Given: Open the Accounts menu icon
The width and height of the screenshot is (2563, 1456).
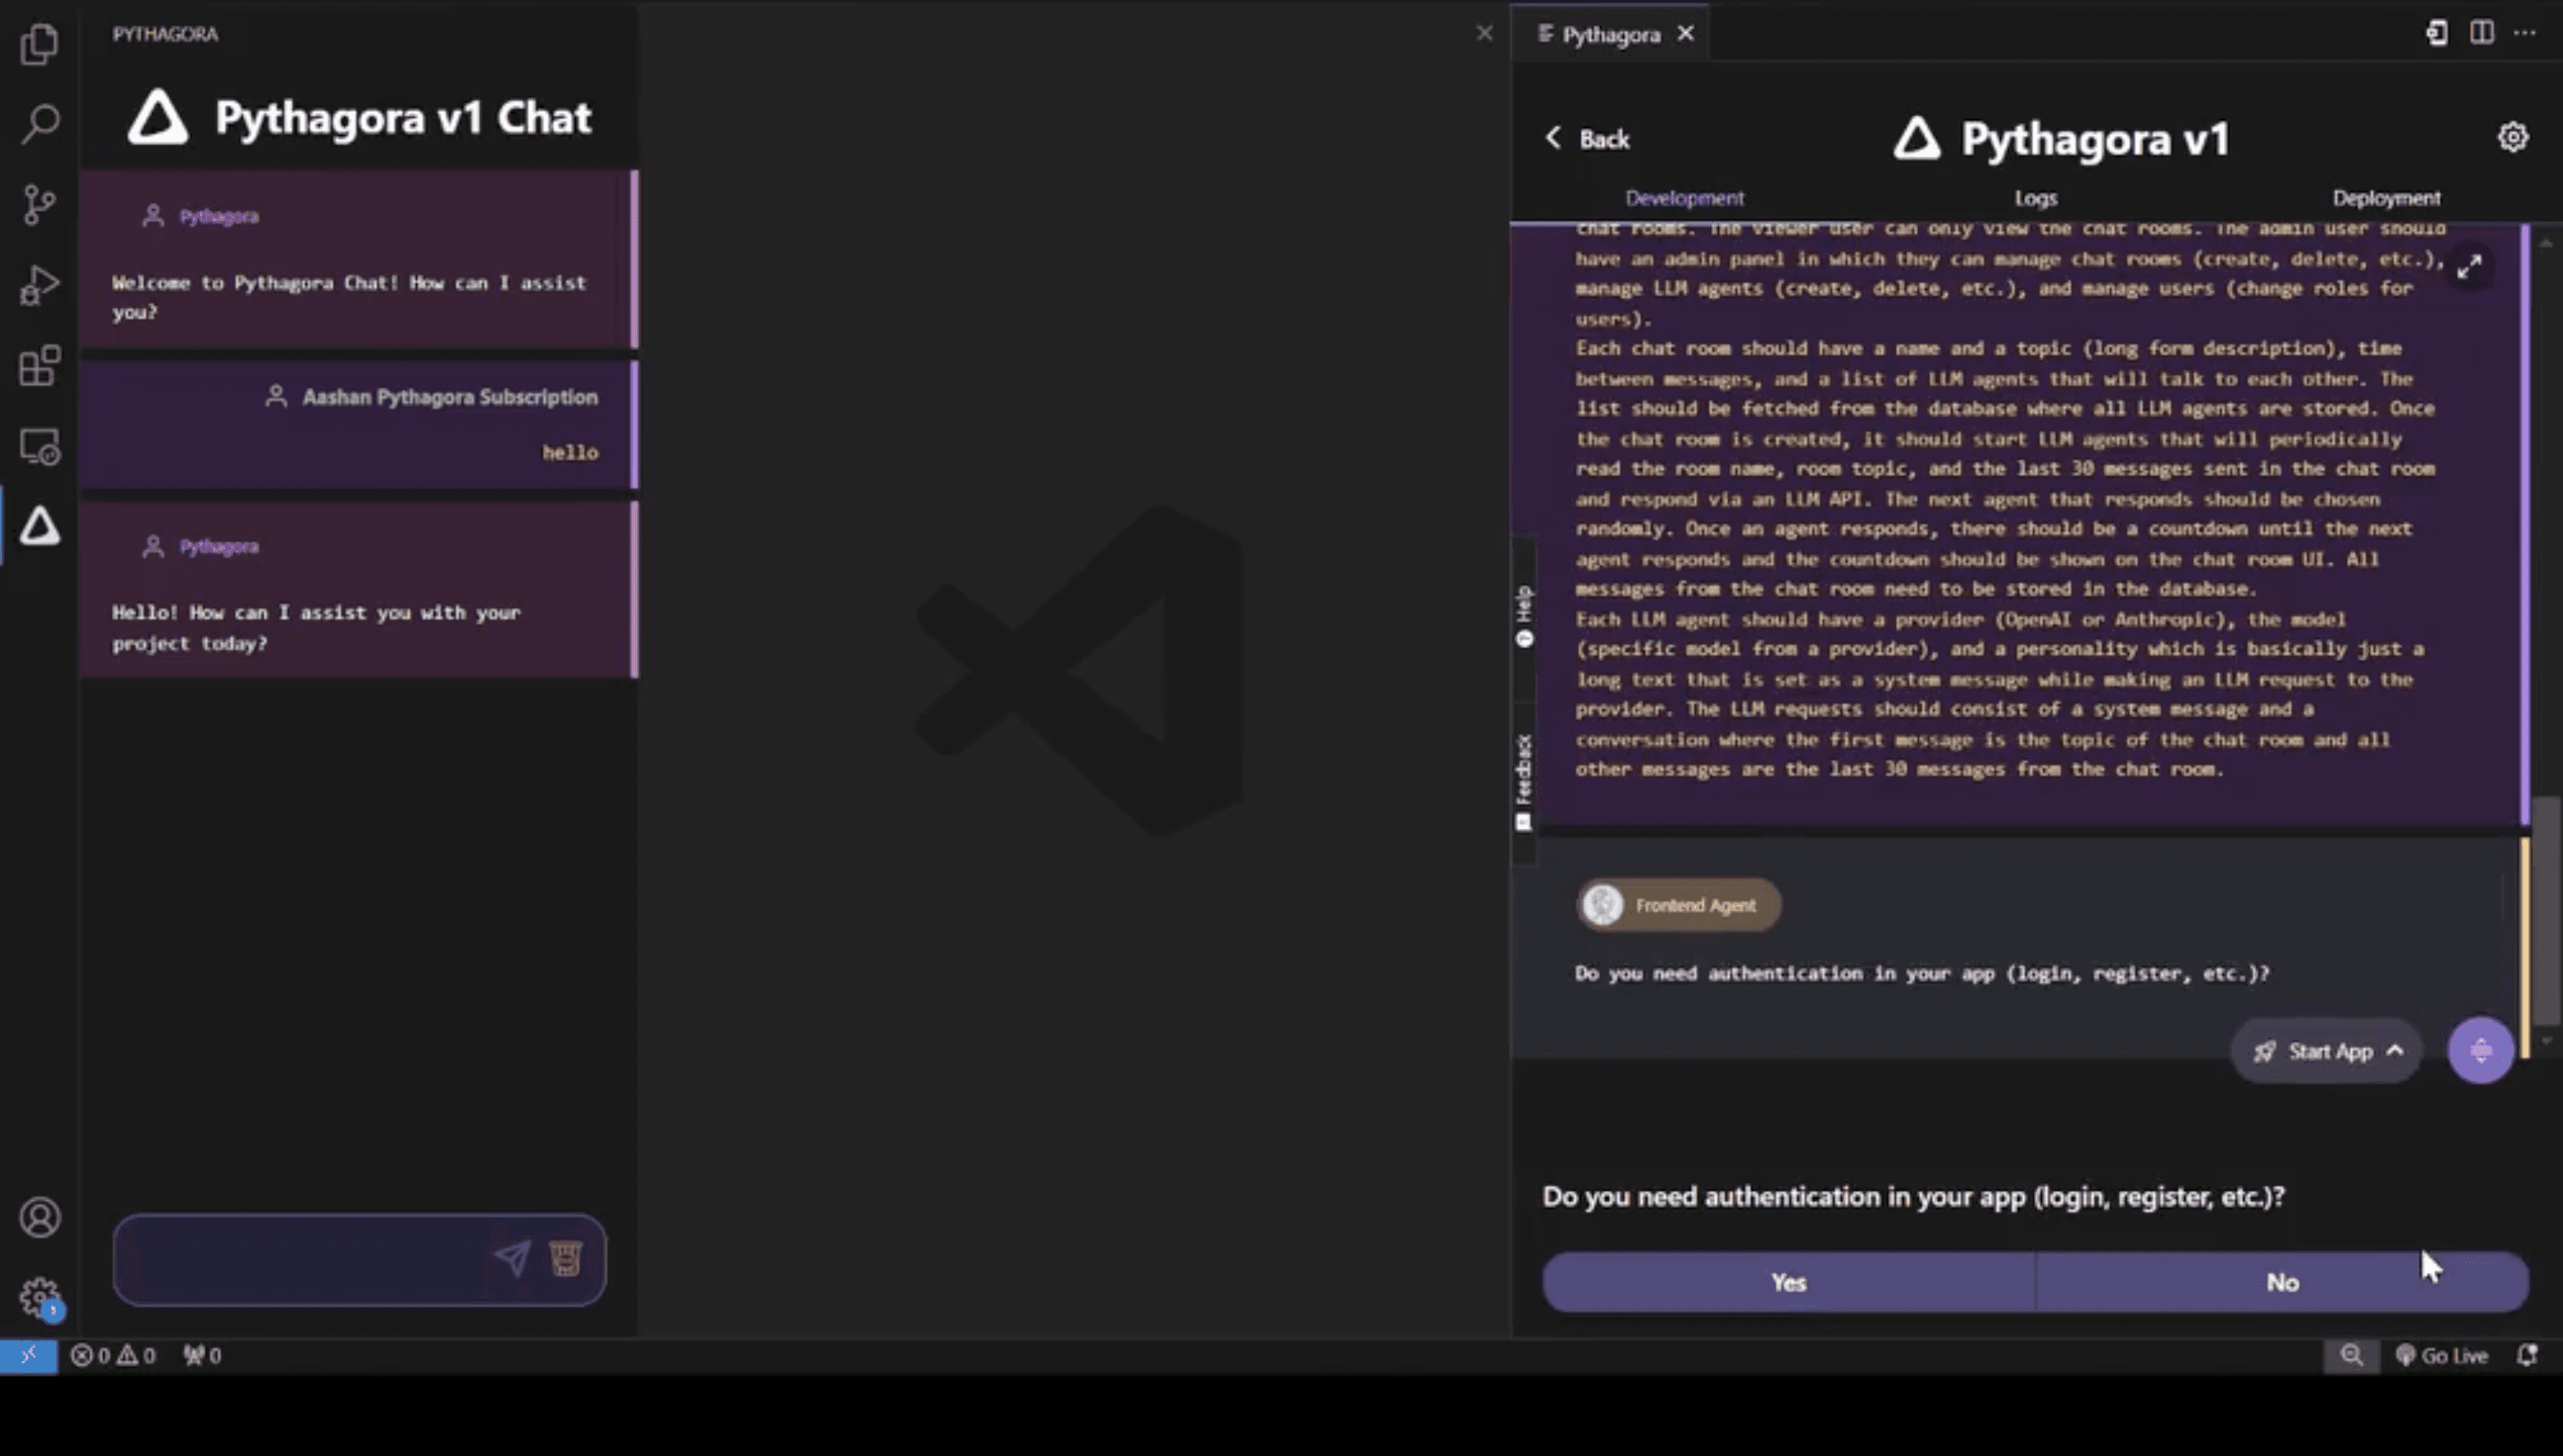Looking at the screenshot, I should [39, 1217].
